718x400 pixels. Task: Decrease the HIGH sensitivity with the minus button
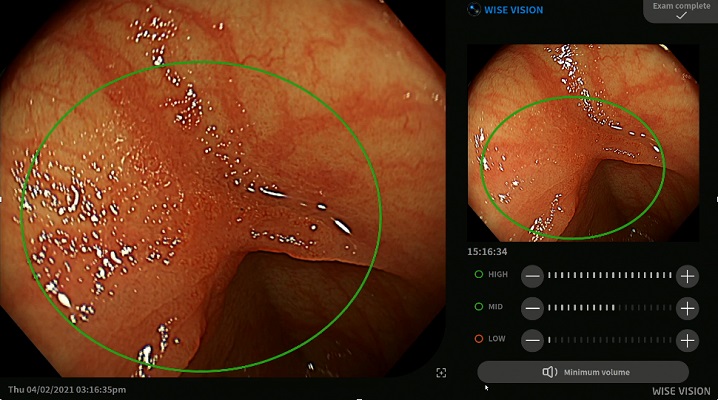click(532, 276)
